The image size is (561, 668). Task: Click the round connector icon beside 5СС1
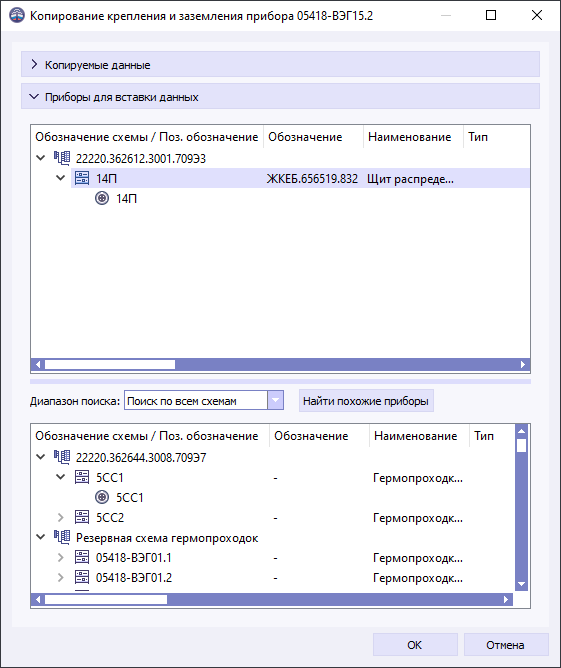(102, 497)
